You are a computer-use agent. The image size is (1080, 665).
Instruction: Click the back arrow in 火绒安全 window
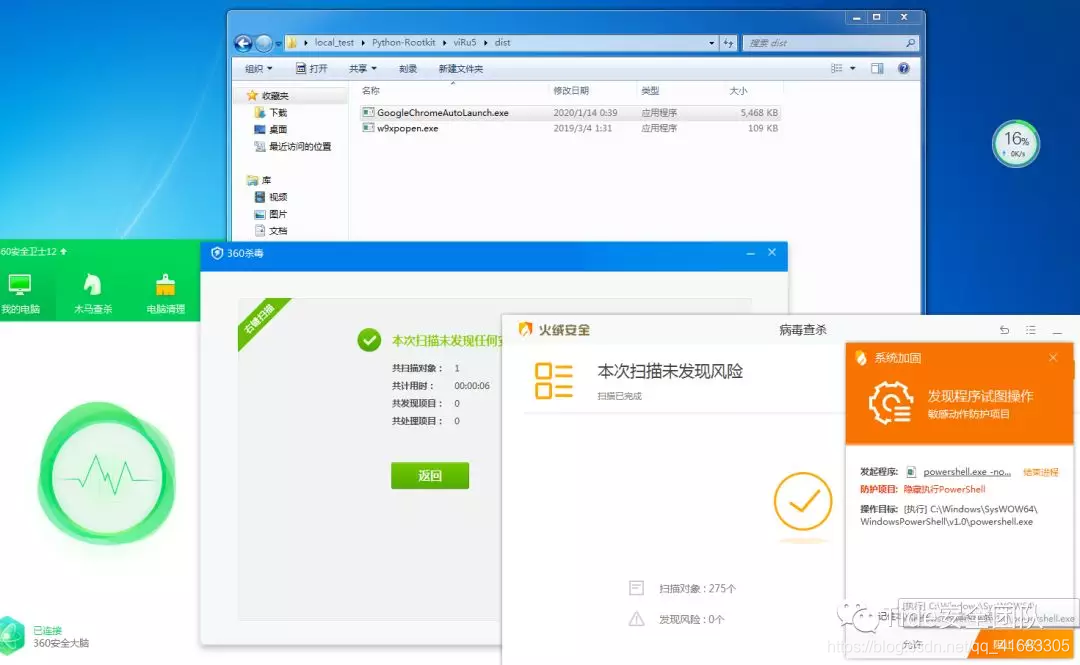1004,330
